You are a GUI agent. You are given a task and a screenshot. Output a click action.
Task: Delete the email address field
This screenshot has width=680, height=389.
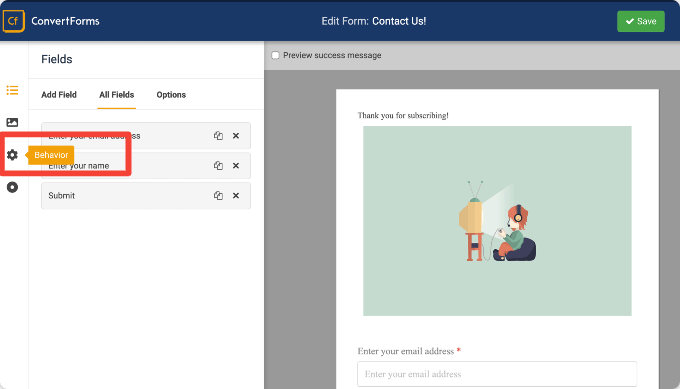tap(236, 136)
